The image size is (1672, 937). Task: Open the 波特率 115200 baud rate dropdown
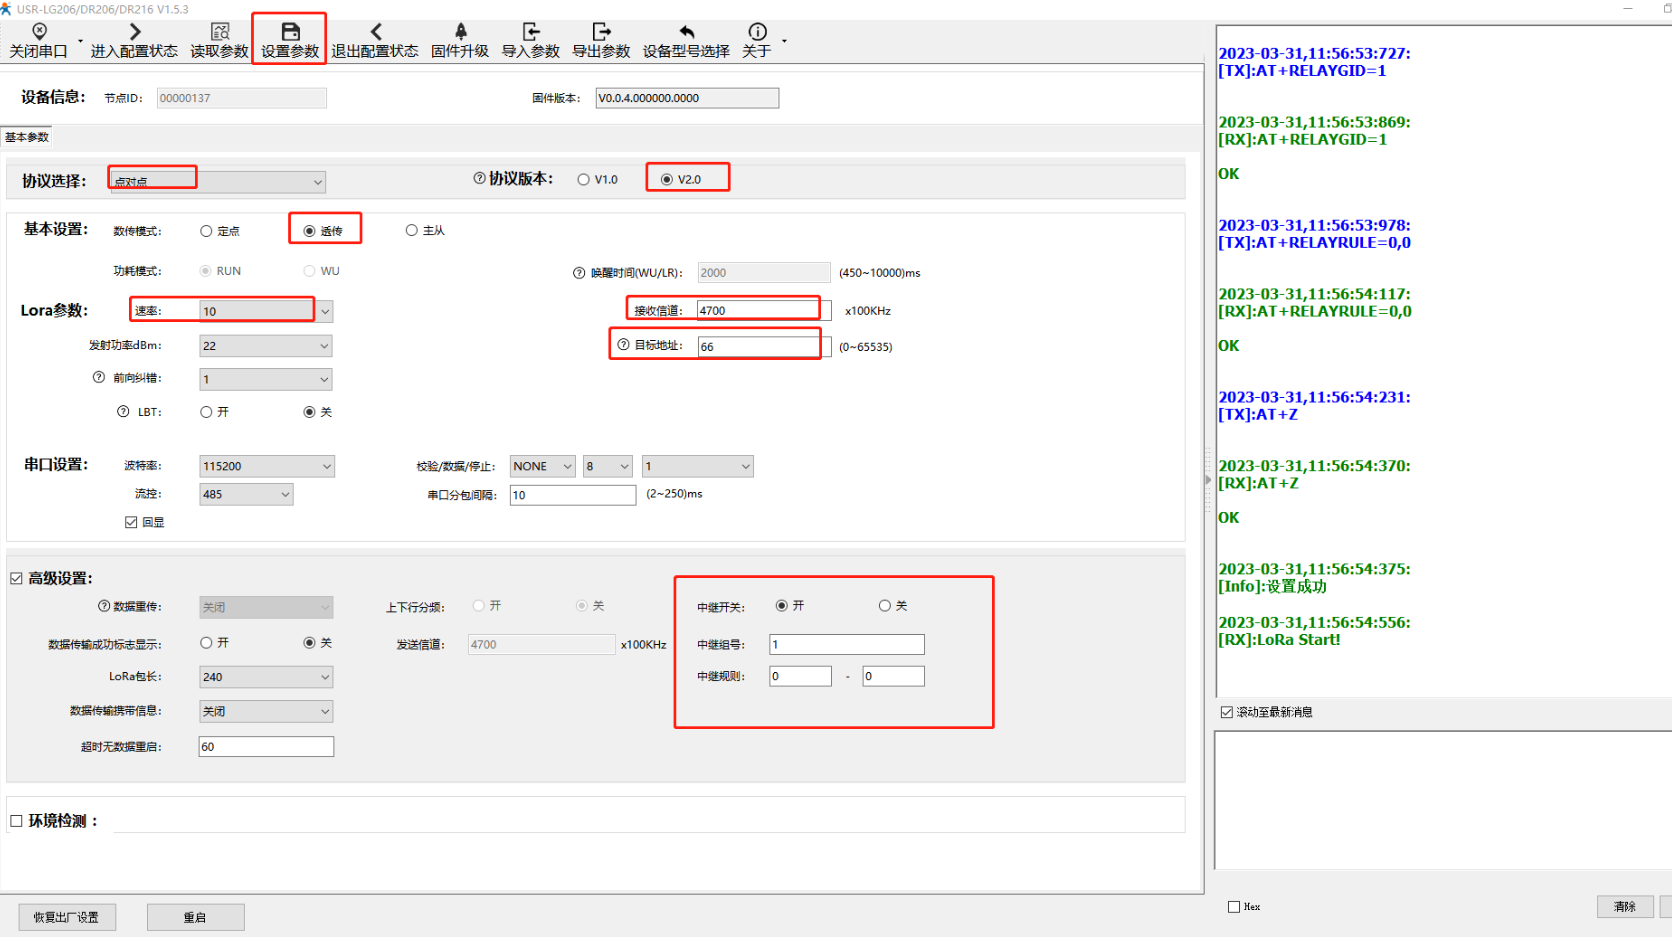[326, 466]
